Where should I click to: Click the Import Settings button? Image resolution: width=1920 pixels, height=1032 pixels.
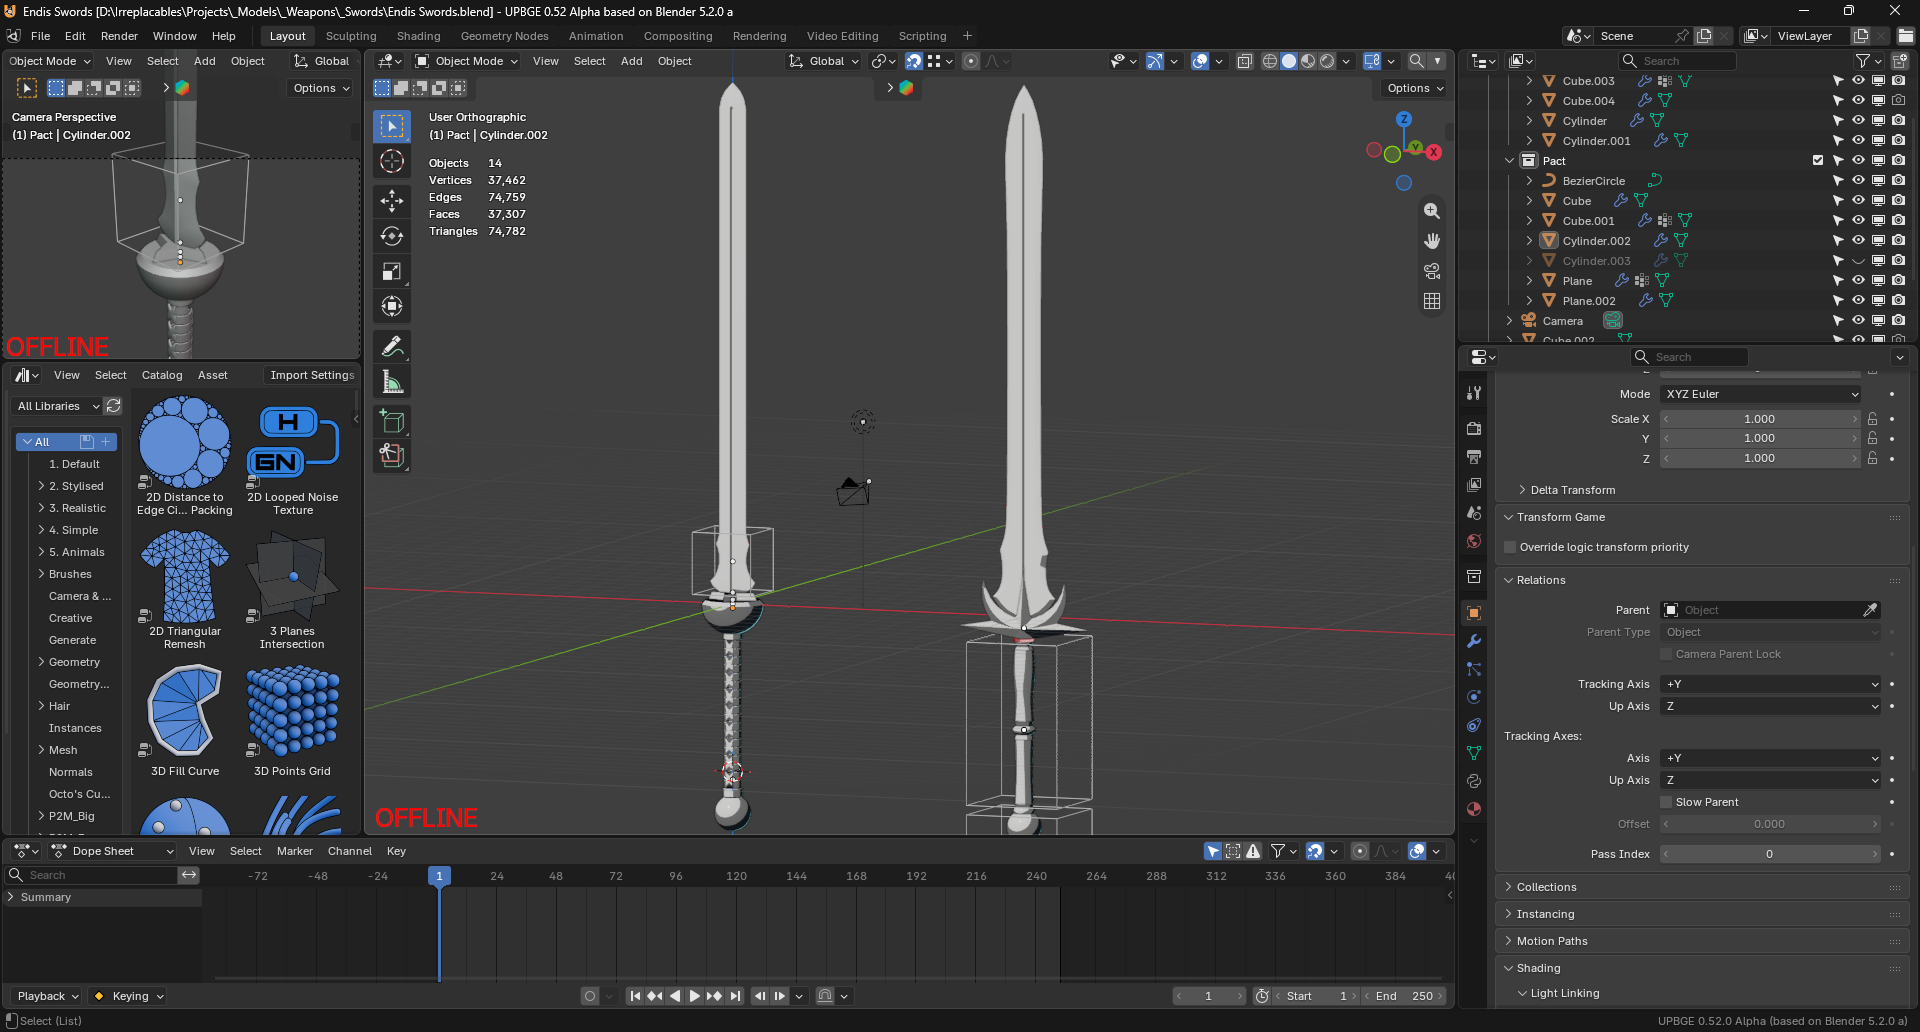[312, 375]
